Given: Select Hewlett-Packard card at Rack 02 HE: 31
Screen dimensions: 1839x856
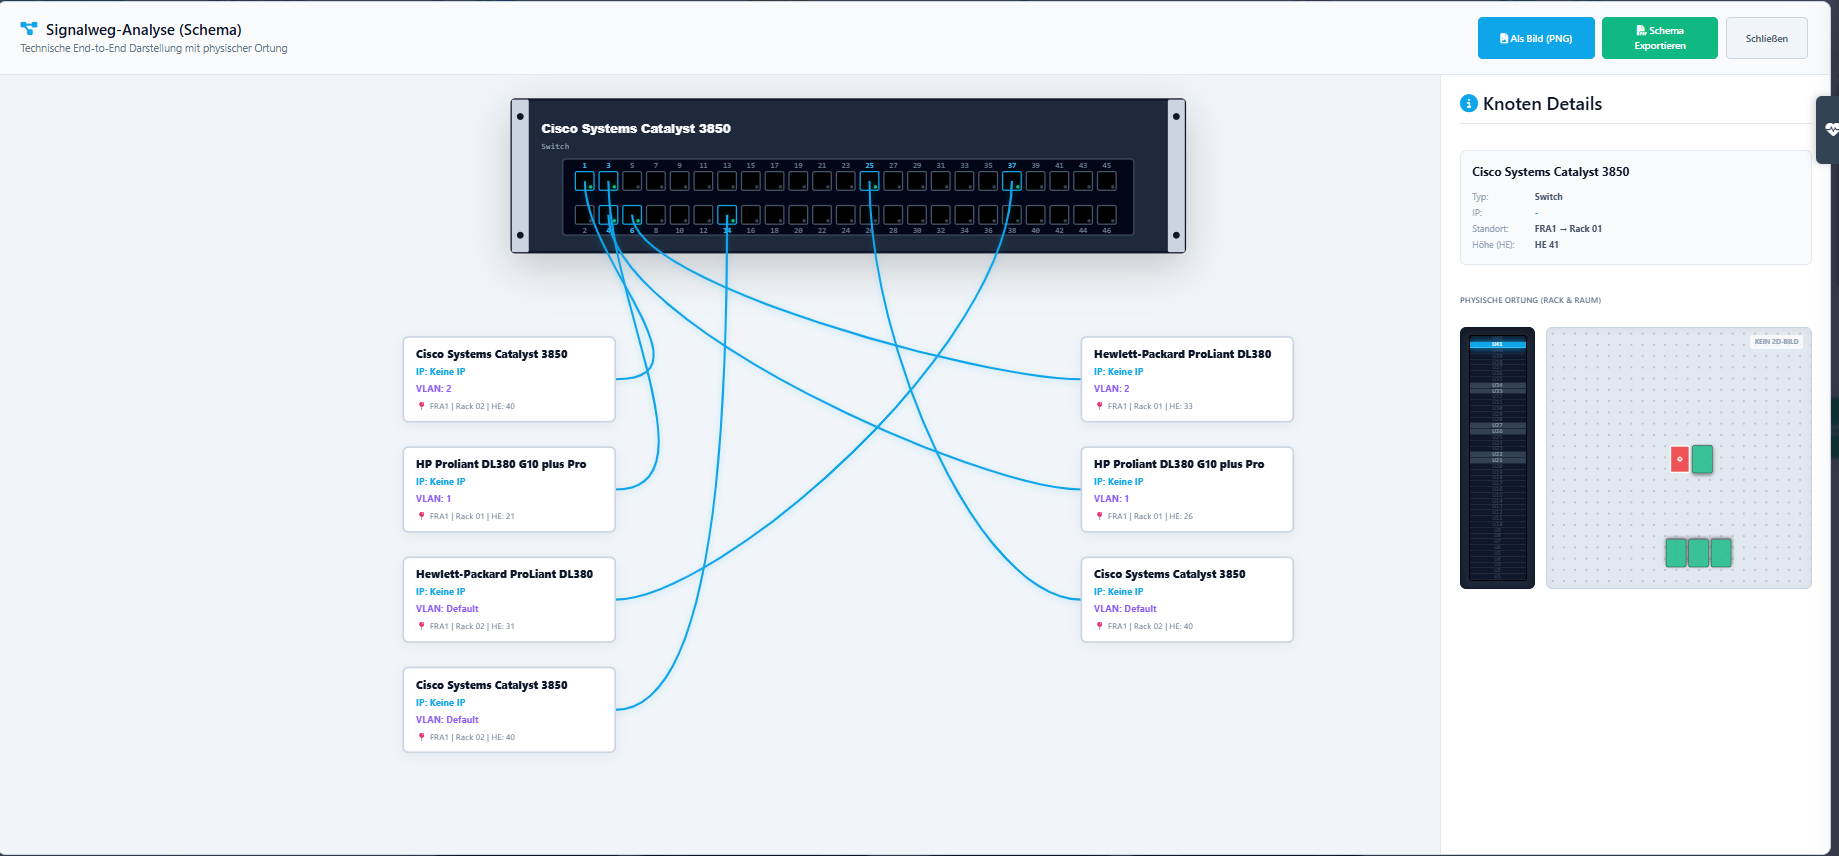Looking at the screenshot, I should [509, 599].
